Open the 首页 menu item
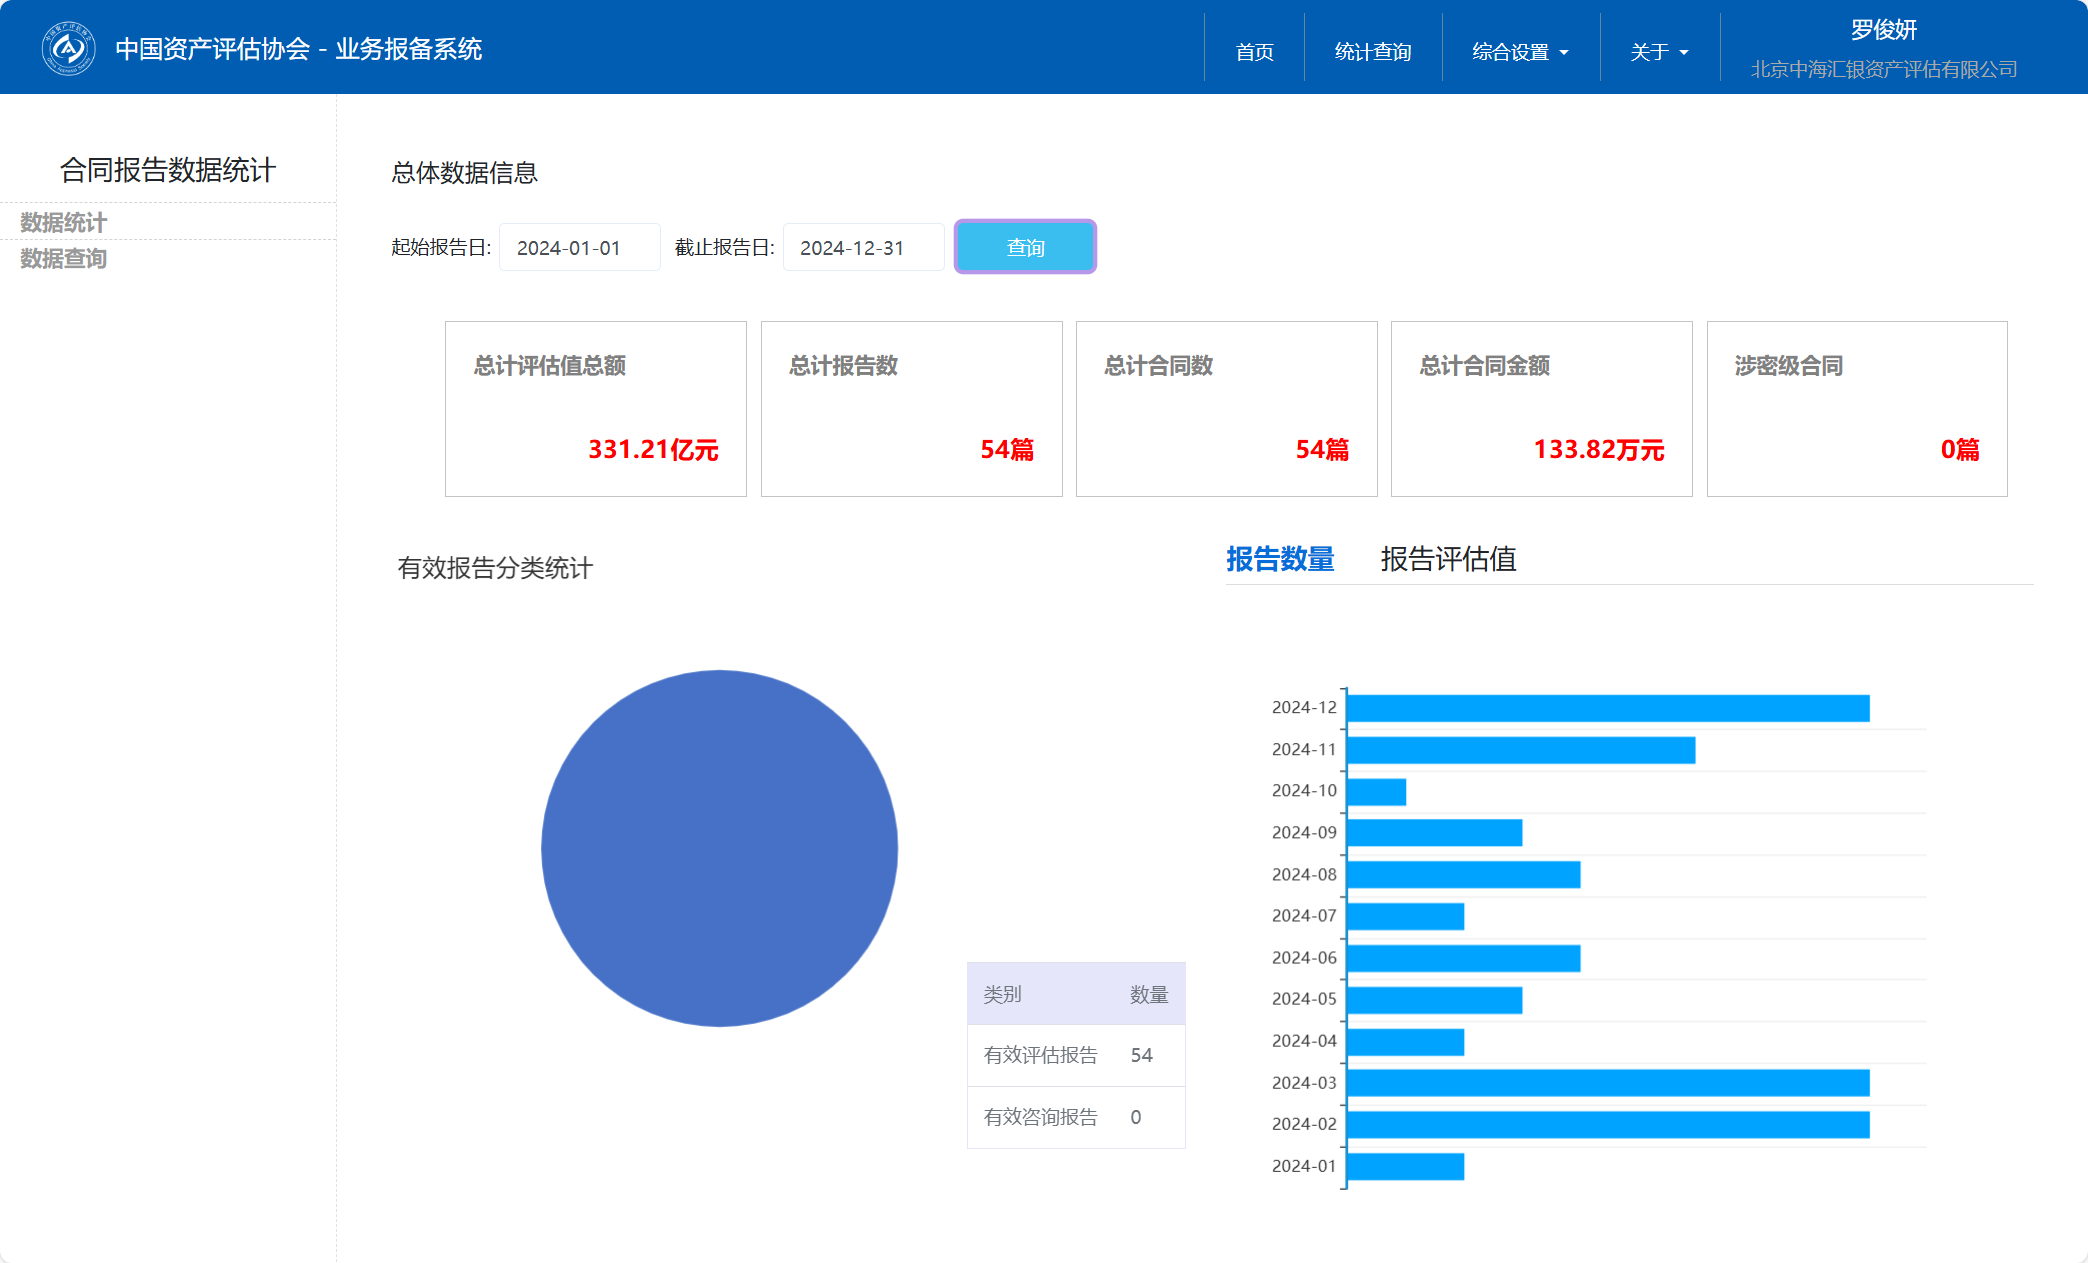The height and width of the screenshot is (1263, 2088). coord(1254,52)
